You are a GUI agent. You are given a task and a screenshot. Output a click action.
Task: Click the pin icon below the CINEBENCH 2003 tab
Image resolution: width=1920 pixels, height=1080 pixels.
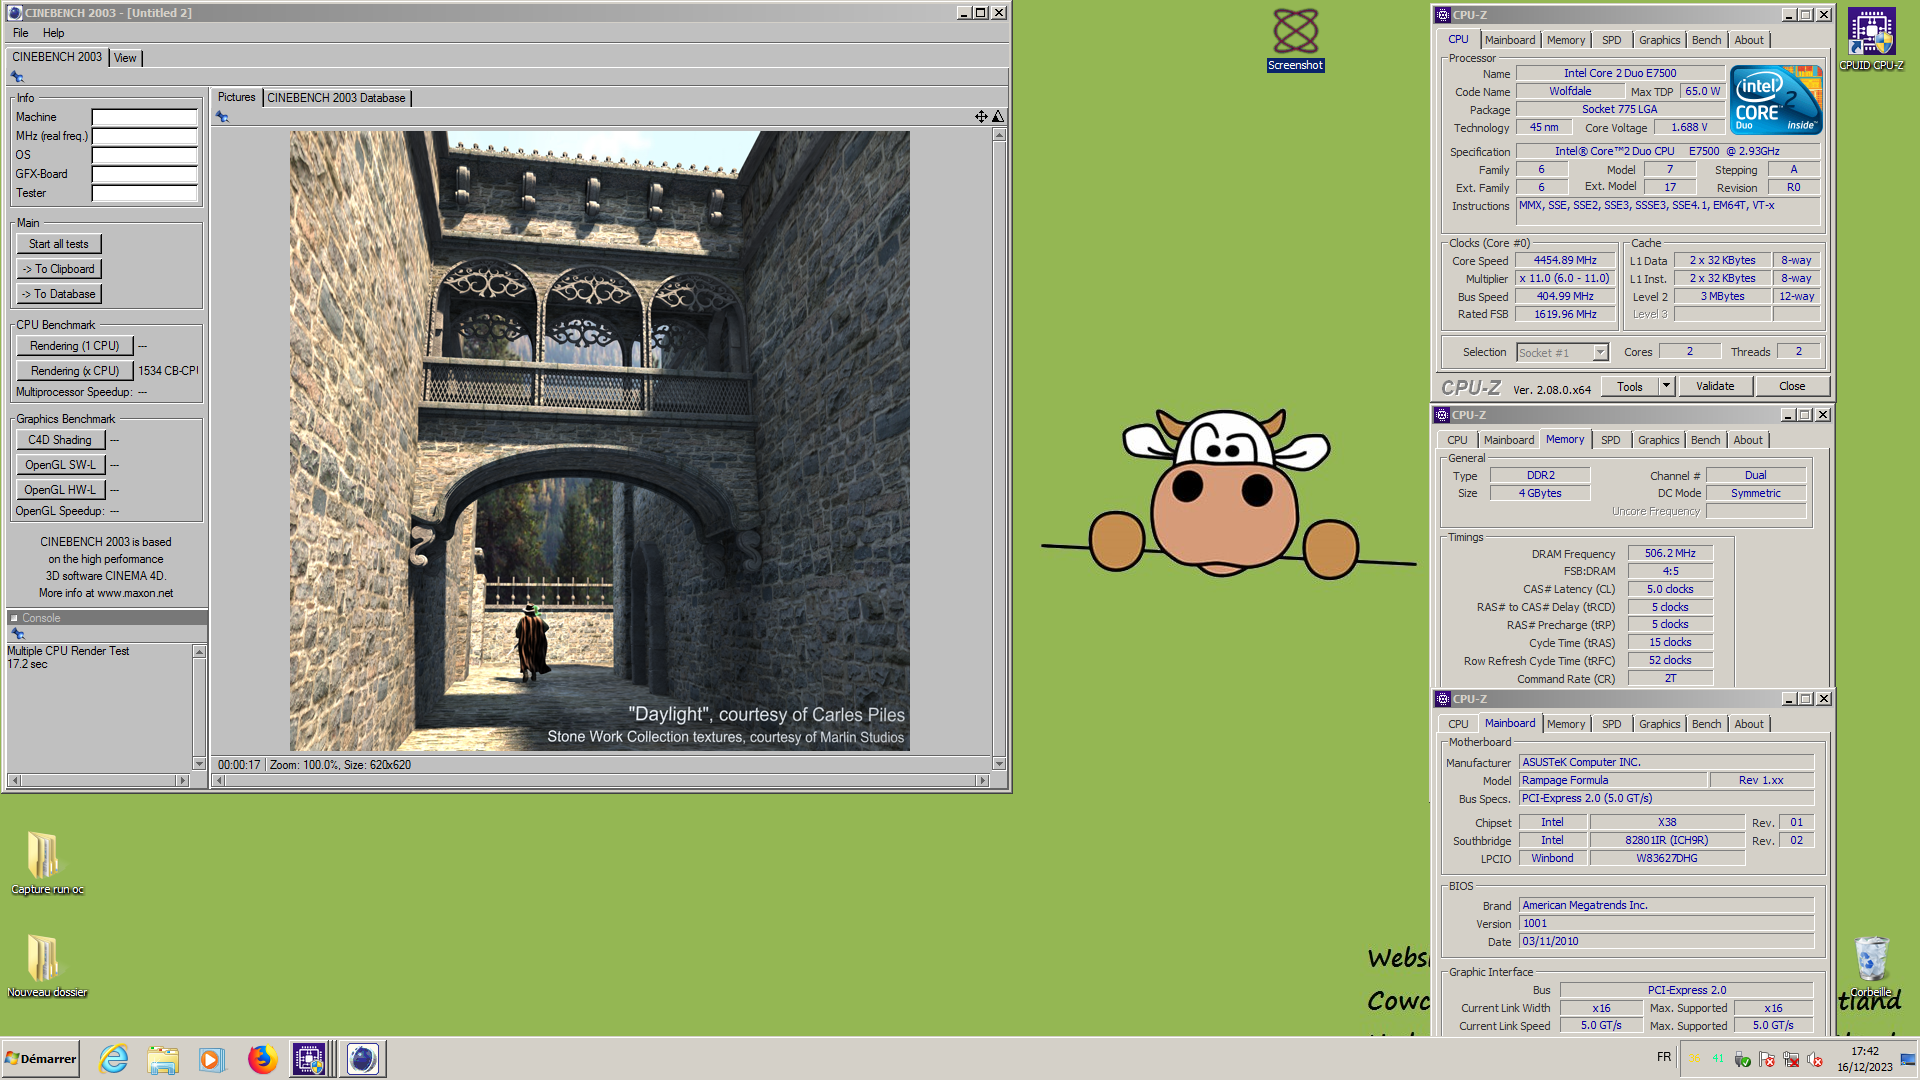pyautogui.click(x=17, y=77)
